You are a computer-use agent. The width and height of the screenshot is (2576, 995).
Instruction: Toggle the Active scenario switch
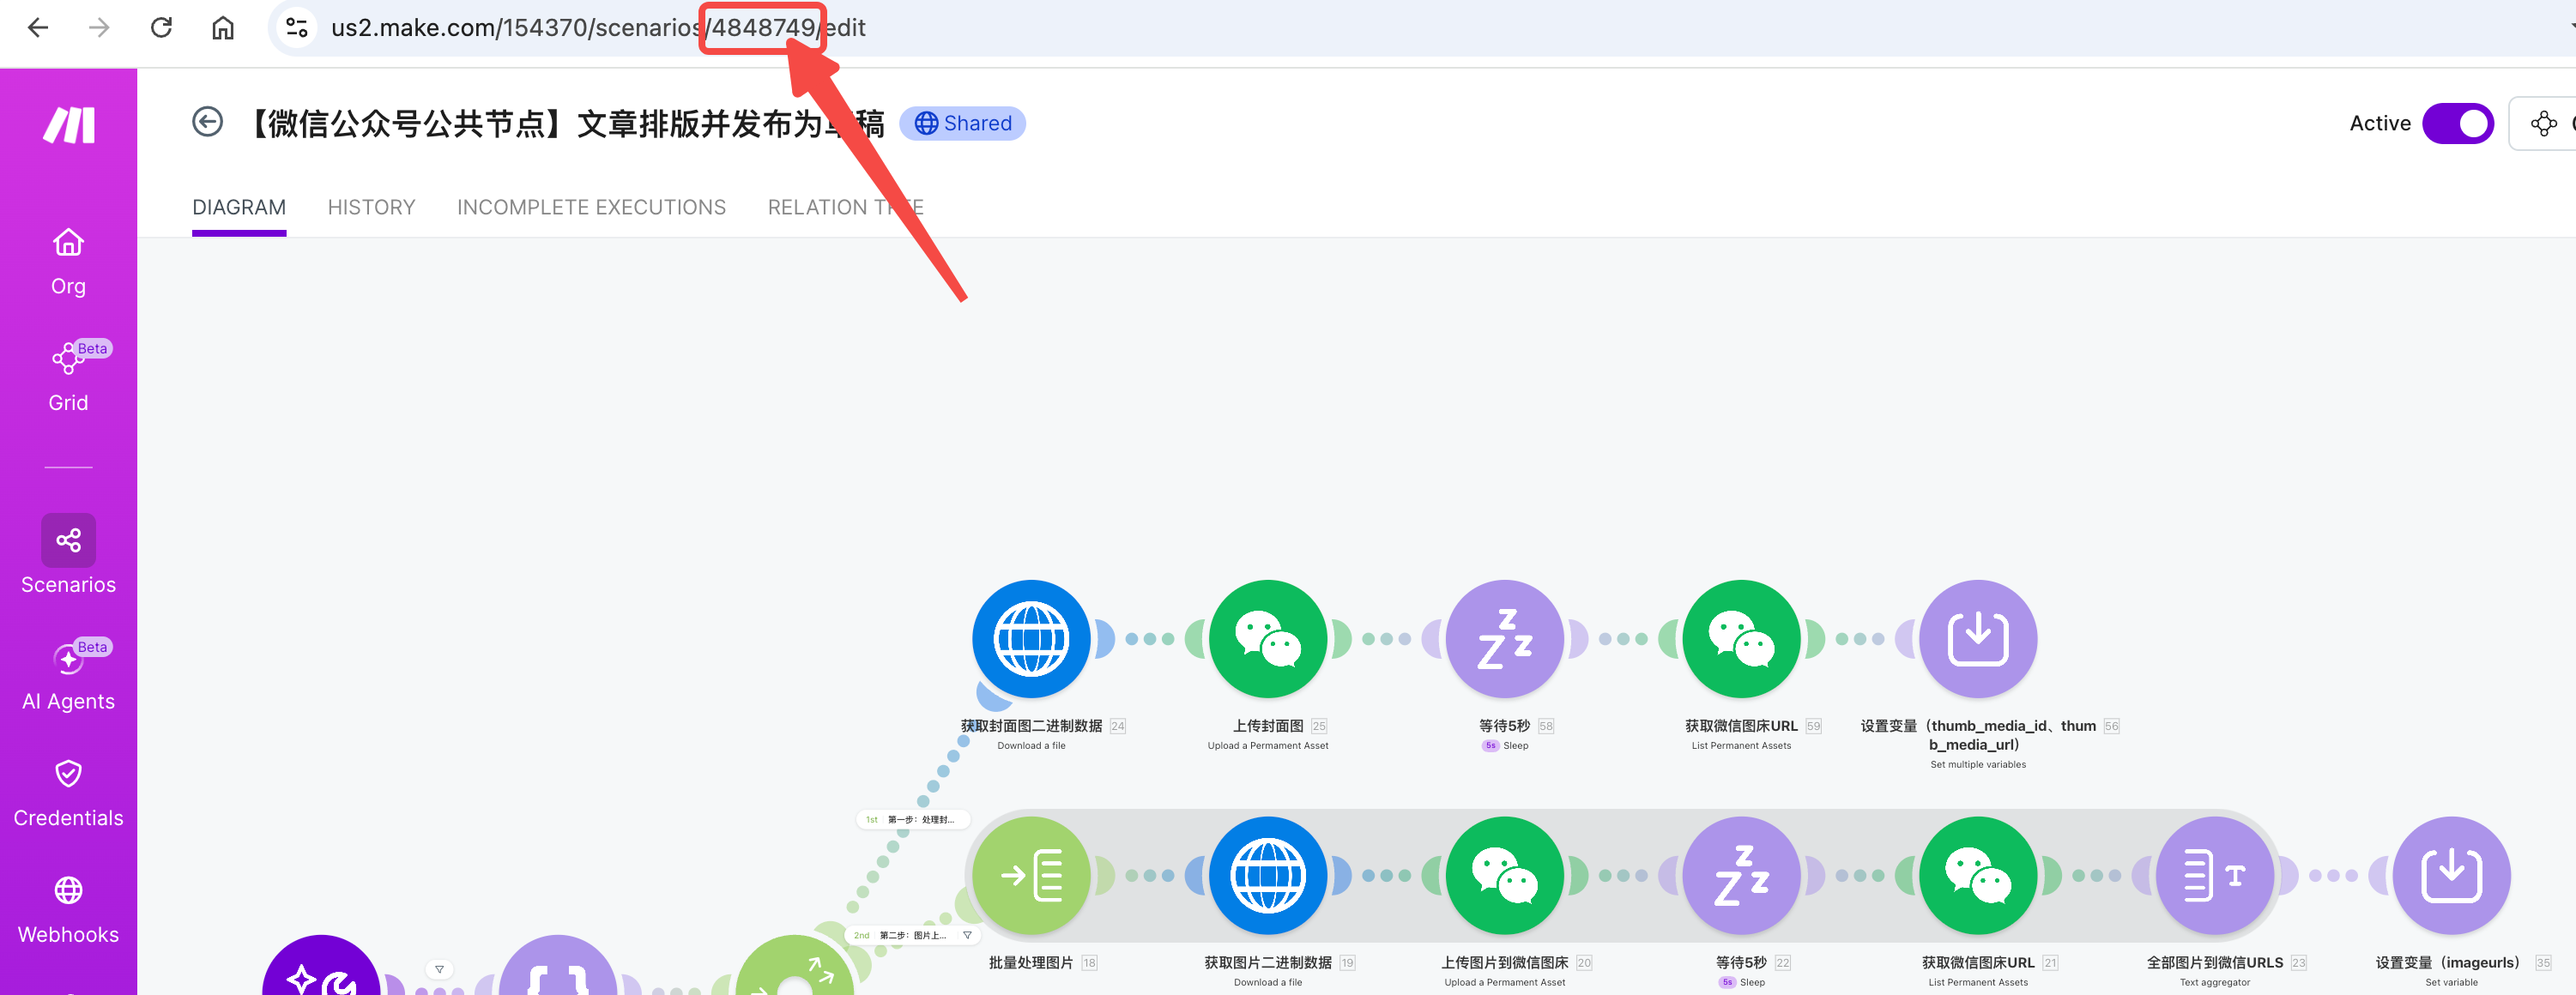point(2457,124)
